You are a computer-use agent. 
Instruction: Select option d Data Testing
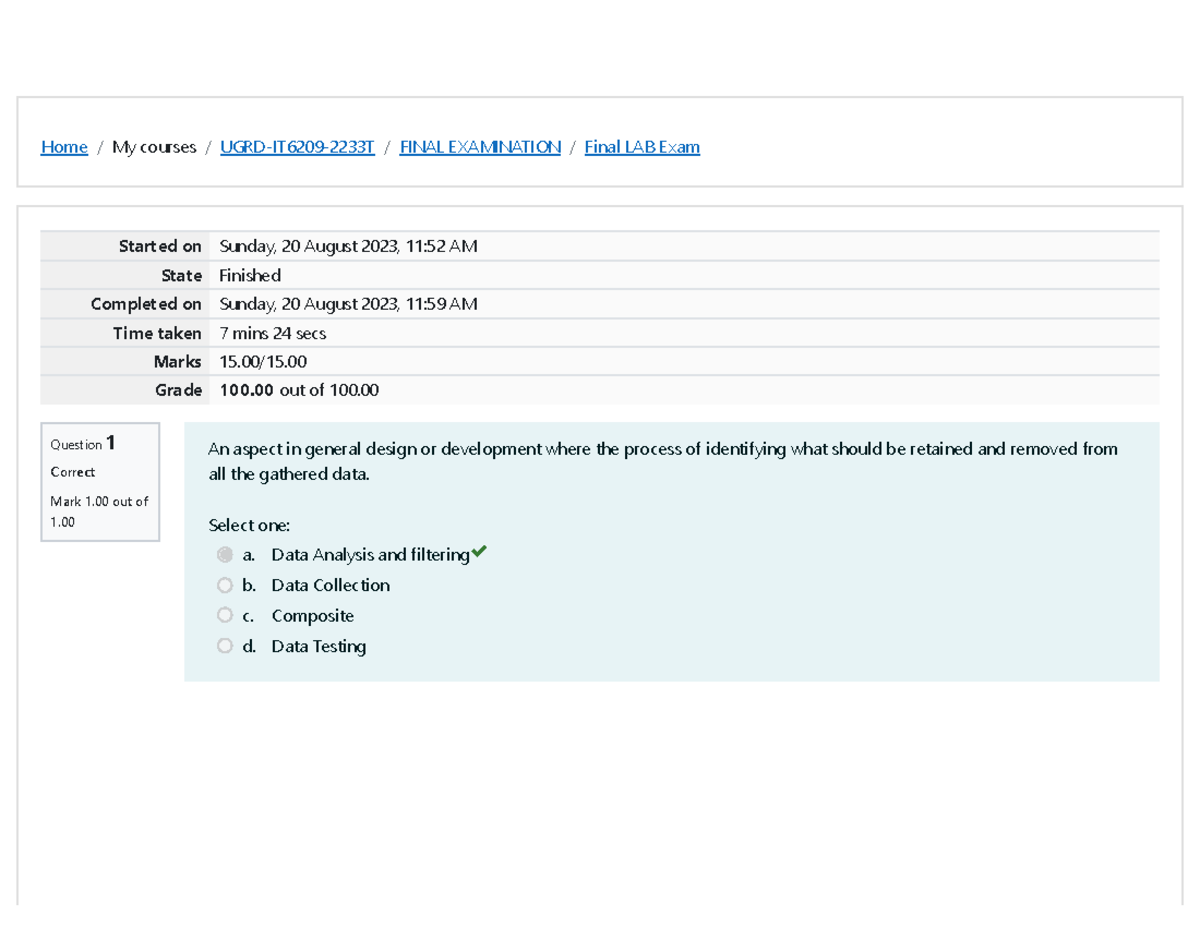[225, 645]
